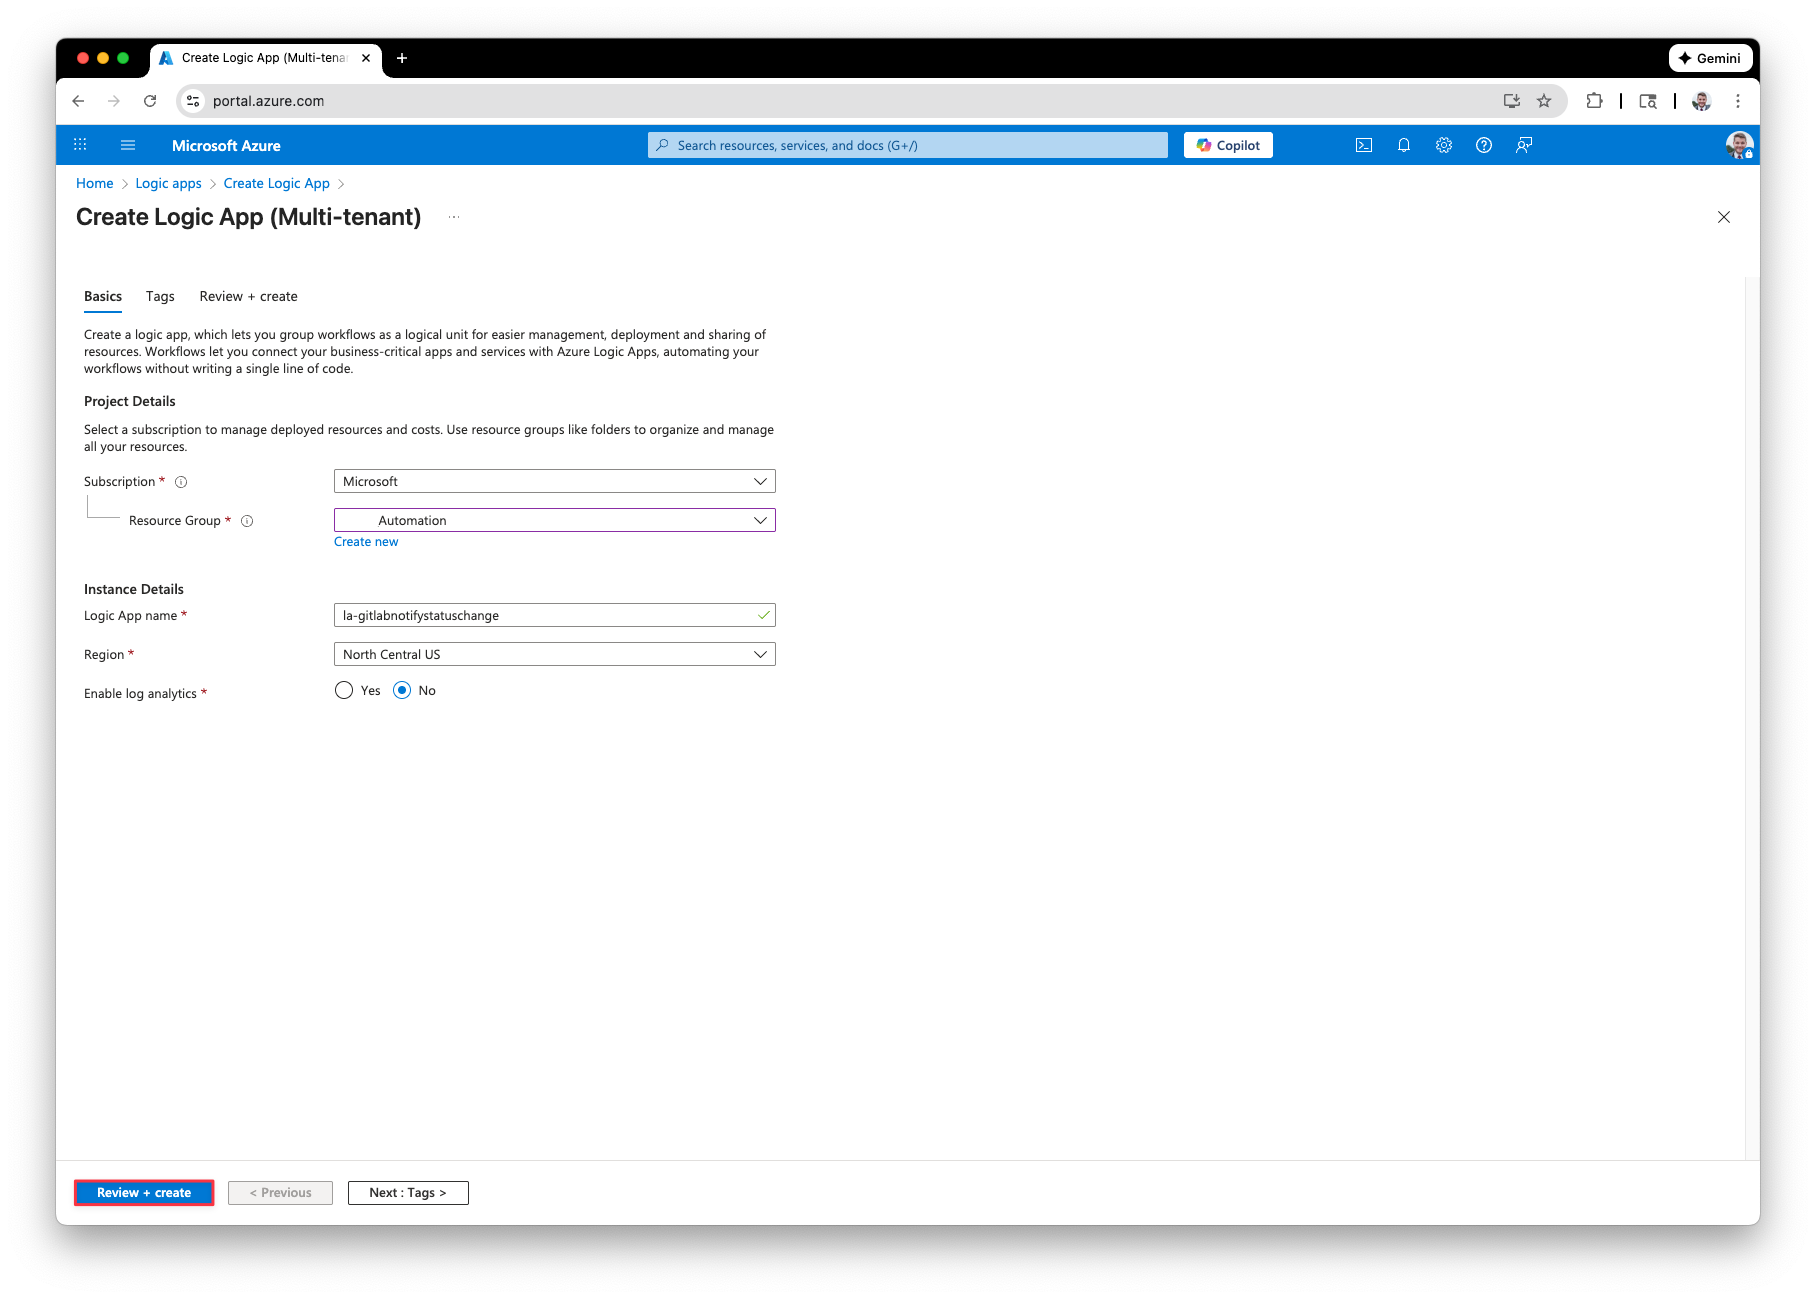Select No for Enable log analytics
1816x1299 pixels.
coord(402,690)
